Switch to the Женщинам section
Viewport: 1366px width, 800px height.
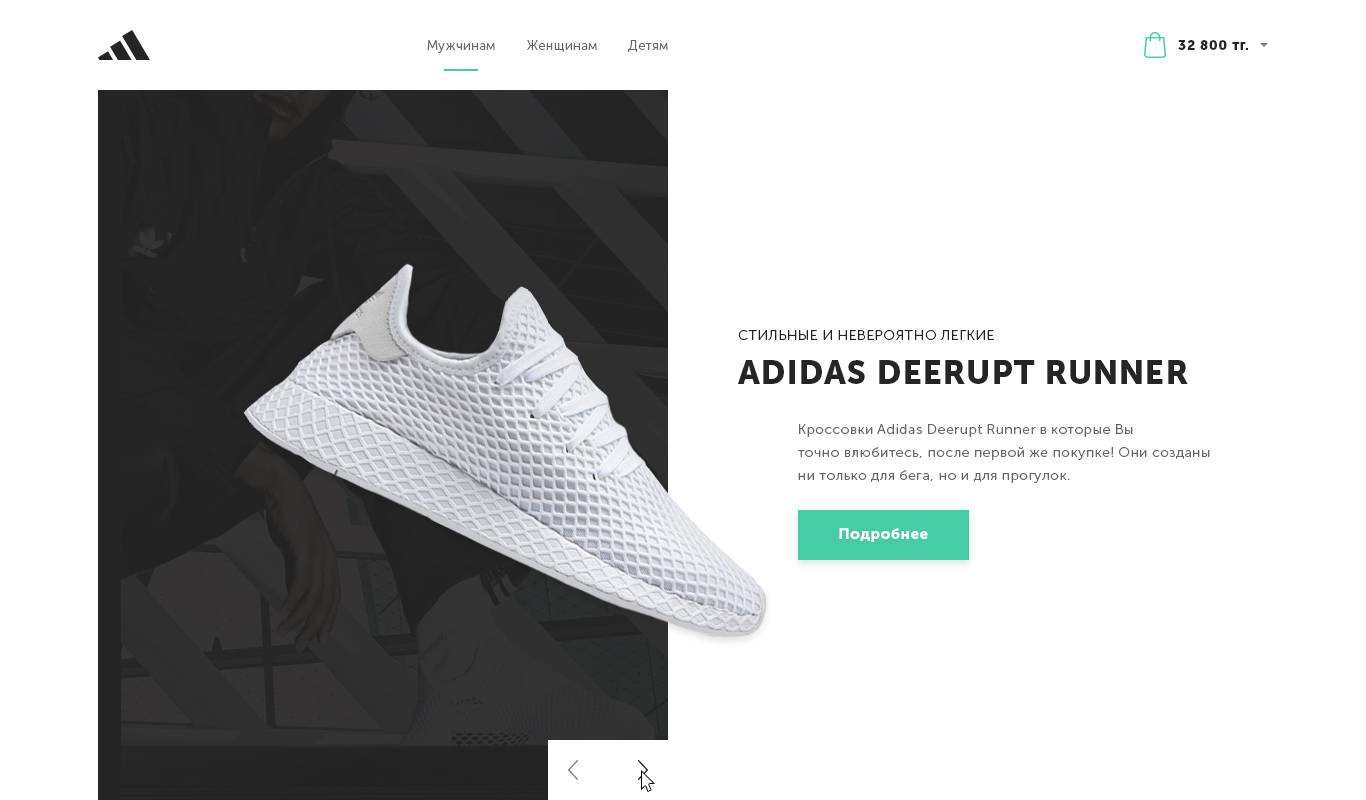[x=562, y=46]
